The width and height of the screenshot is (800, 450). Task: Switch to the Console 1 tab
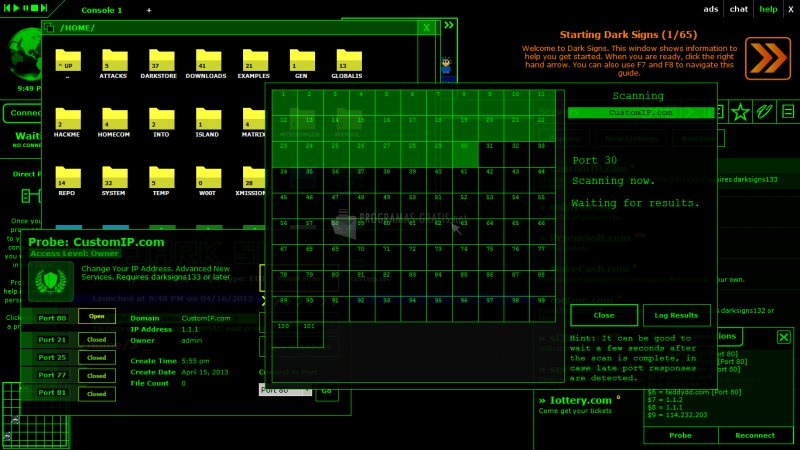102,10
